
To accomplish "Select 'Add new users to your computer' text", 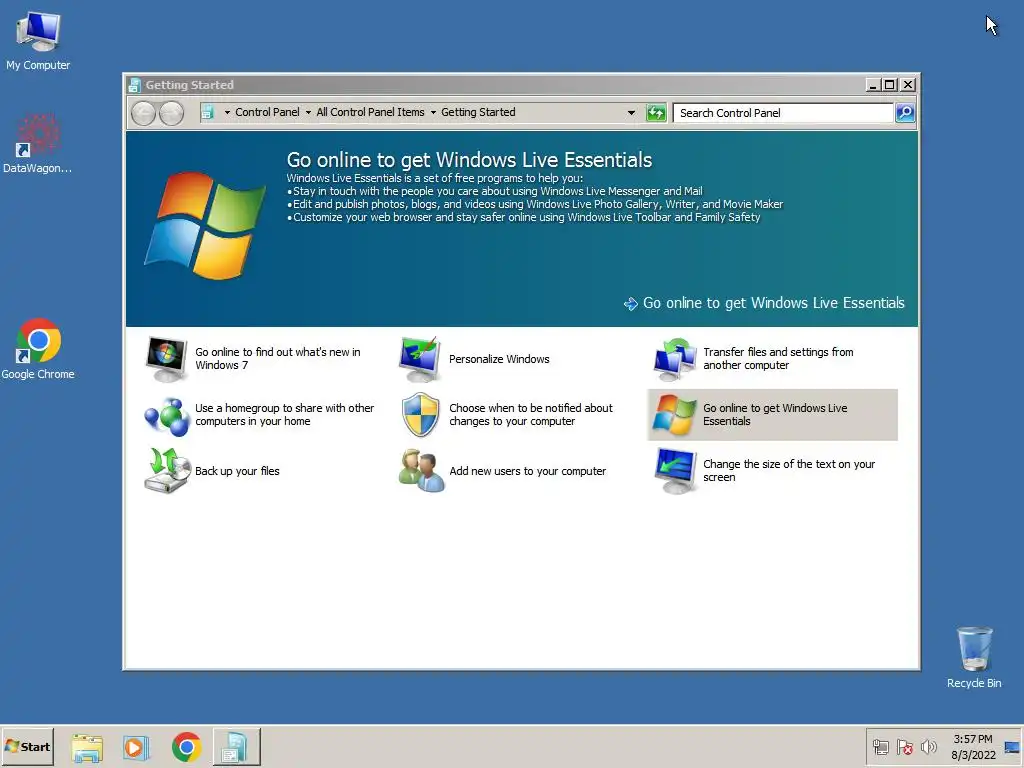I will (527, 471).
